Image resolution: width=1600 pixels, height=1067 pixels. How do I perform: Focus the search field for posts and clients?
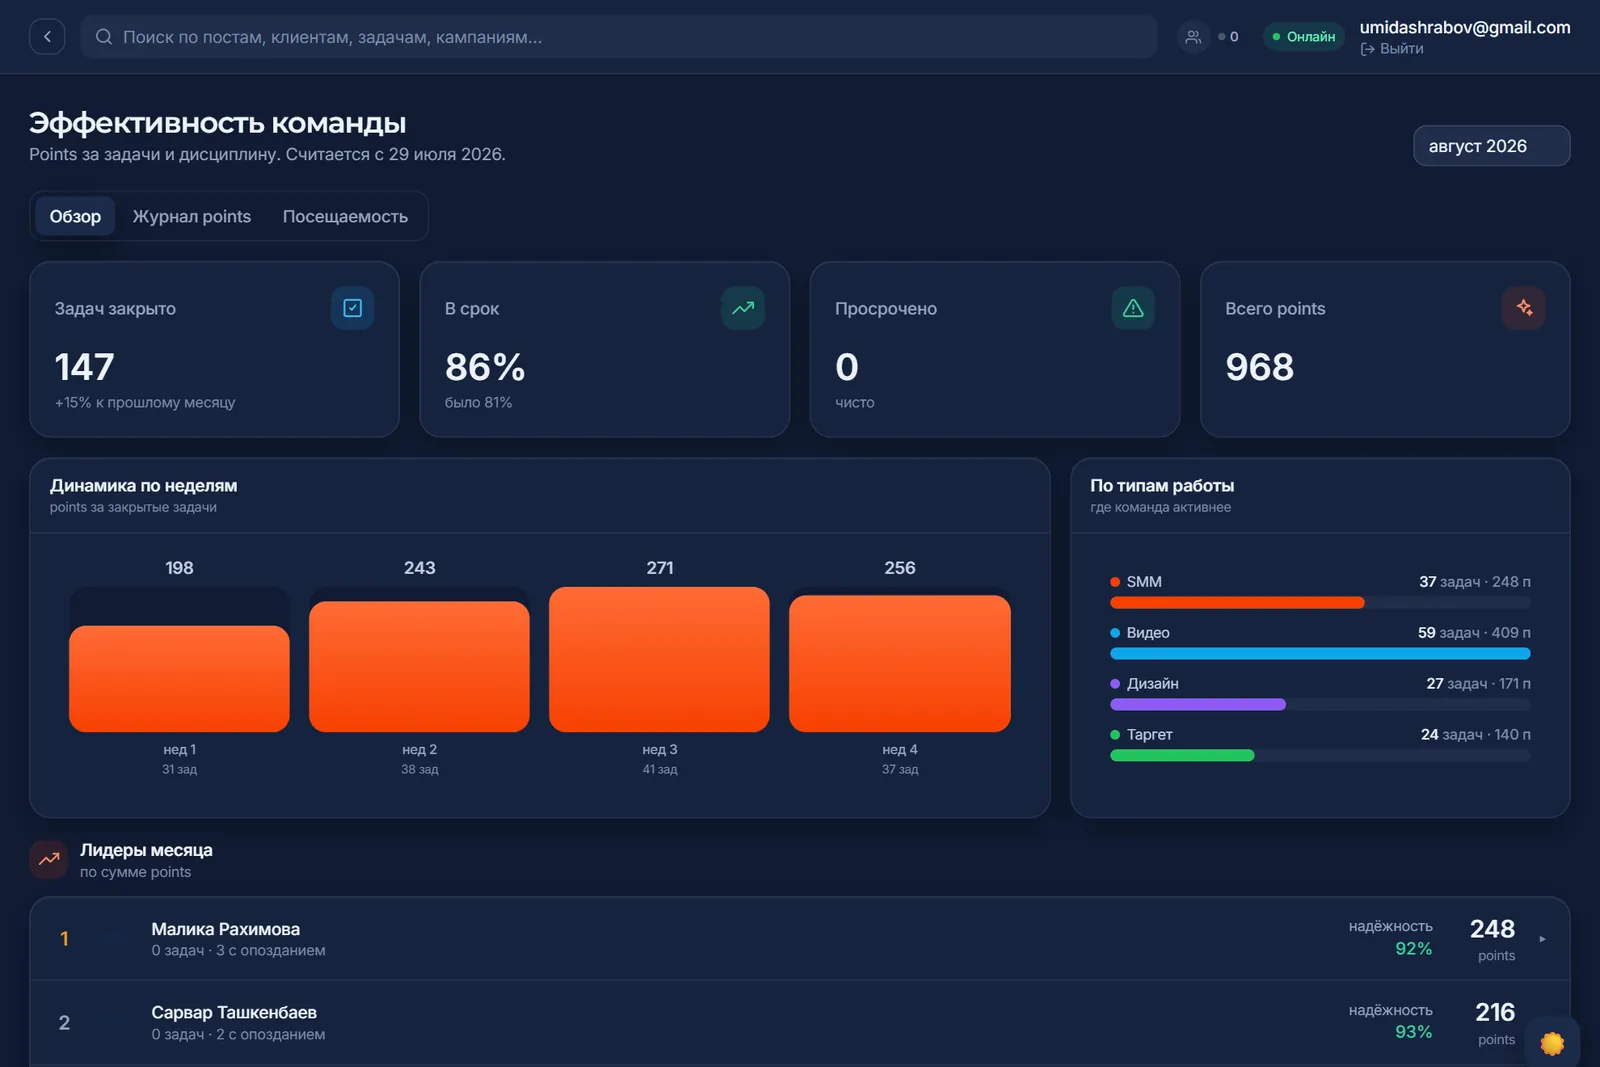[x=619, y=37]
